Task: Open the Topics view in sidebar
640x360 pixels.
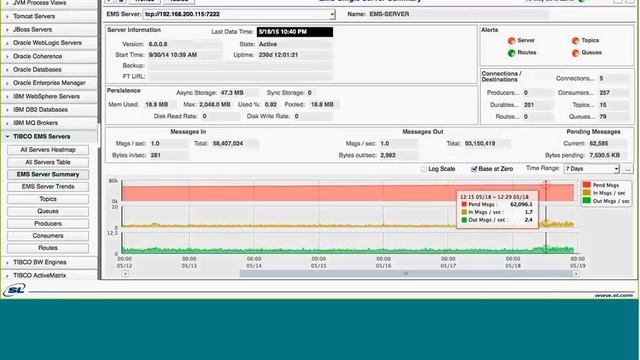Action: pyautogui.click(x=48, y=199)
